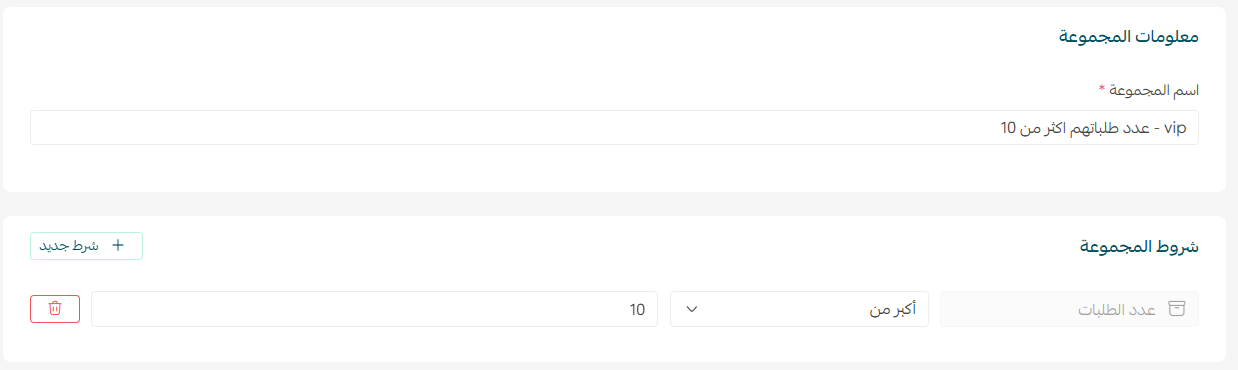
Task: Click the vip text inside the name field
Action: [x=1175, y=128]
